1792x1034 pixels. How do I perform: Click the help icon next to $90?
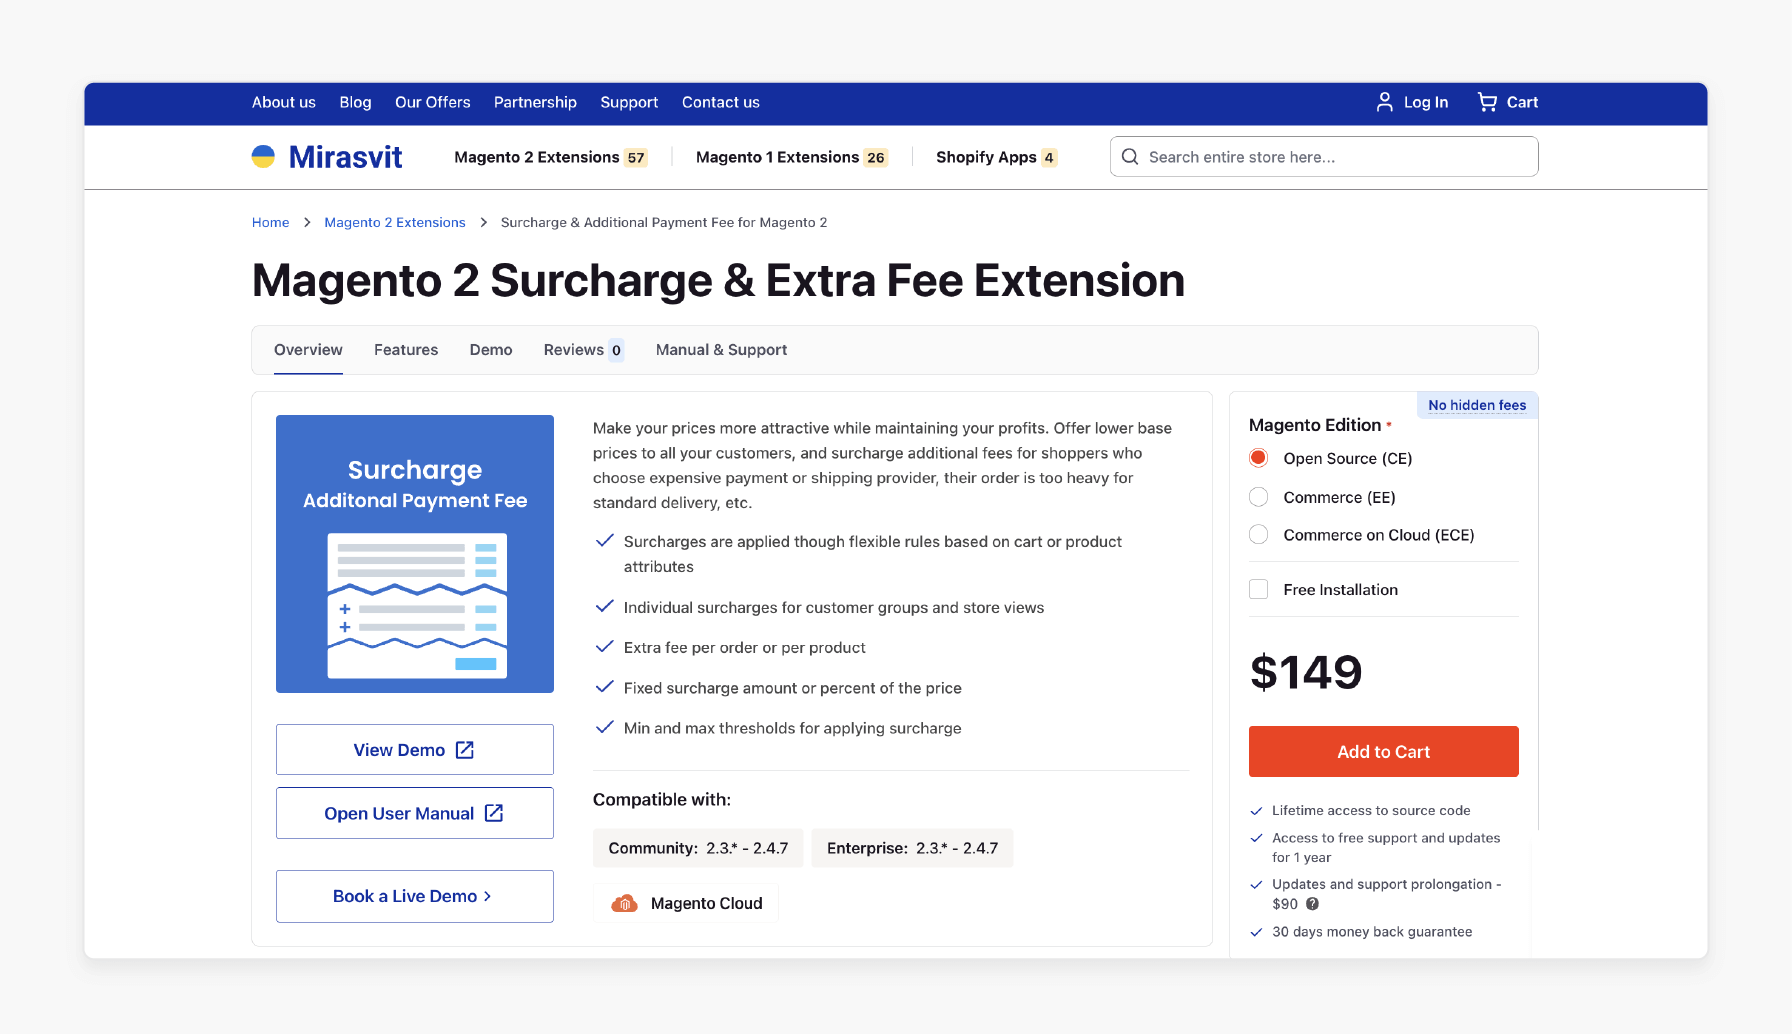click(1313, 904)
